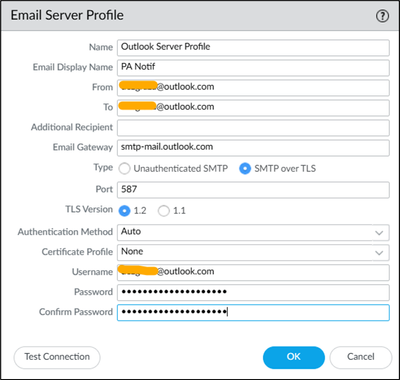Open the help question mark icon
The width and height of the screenshot is (400, 380).
click(x=382, y=16)
